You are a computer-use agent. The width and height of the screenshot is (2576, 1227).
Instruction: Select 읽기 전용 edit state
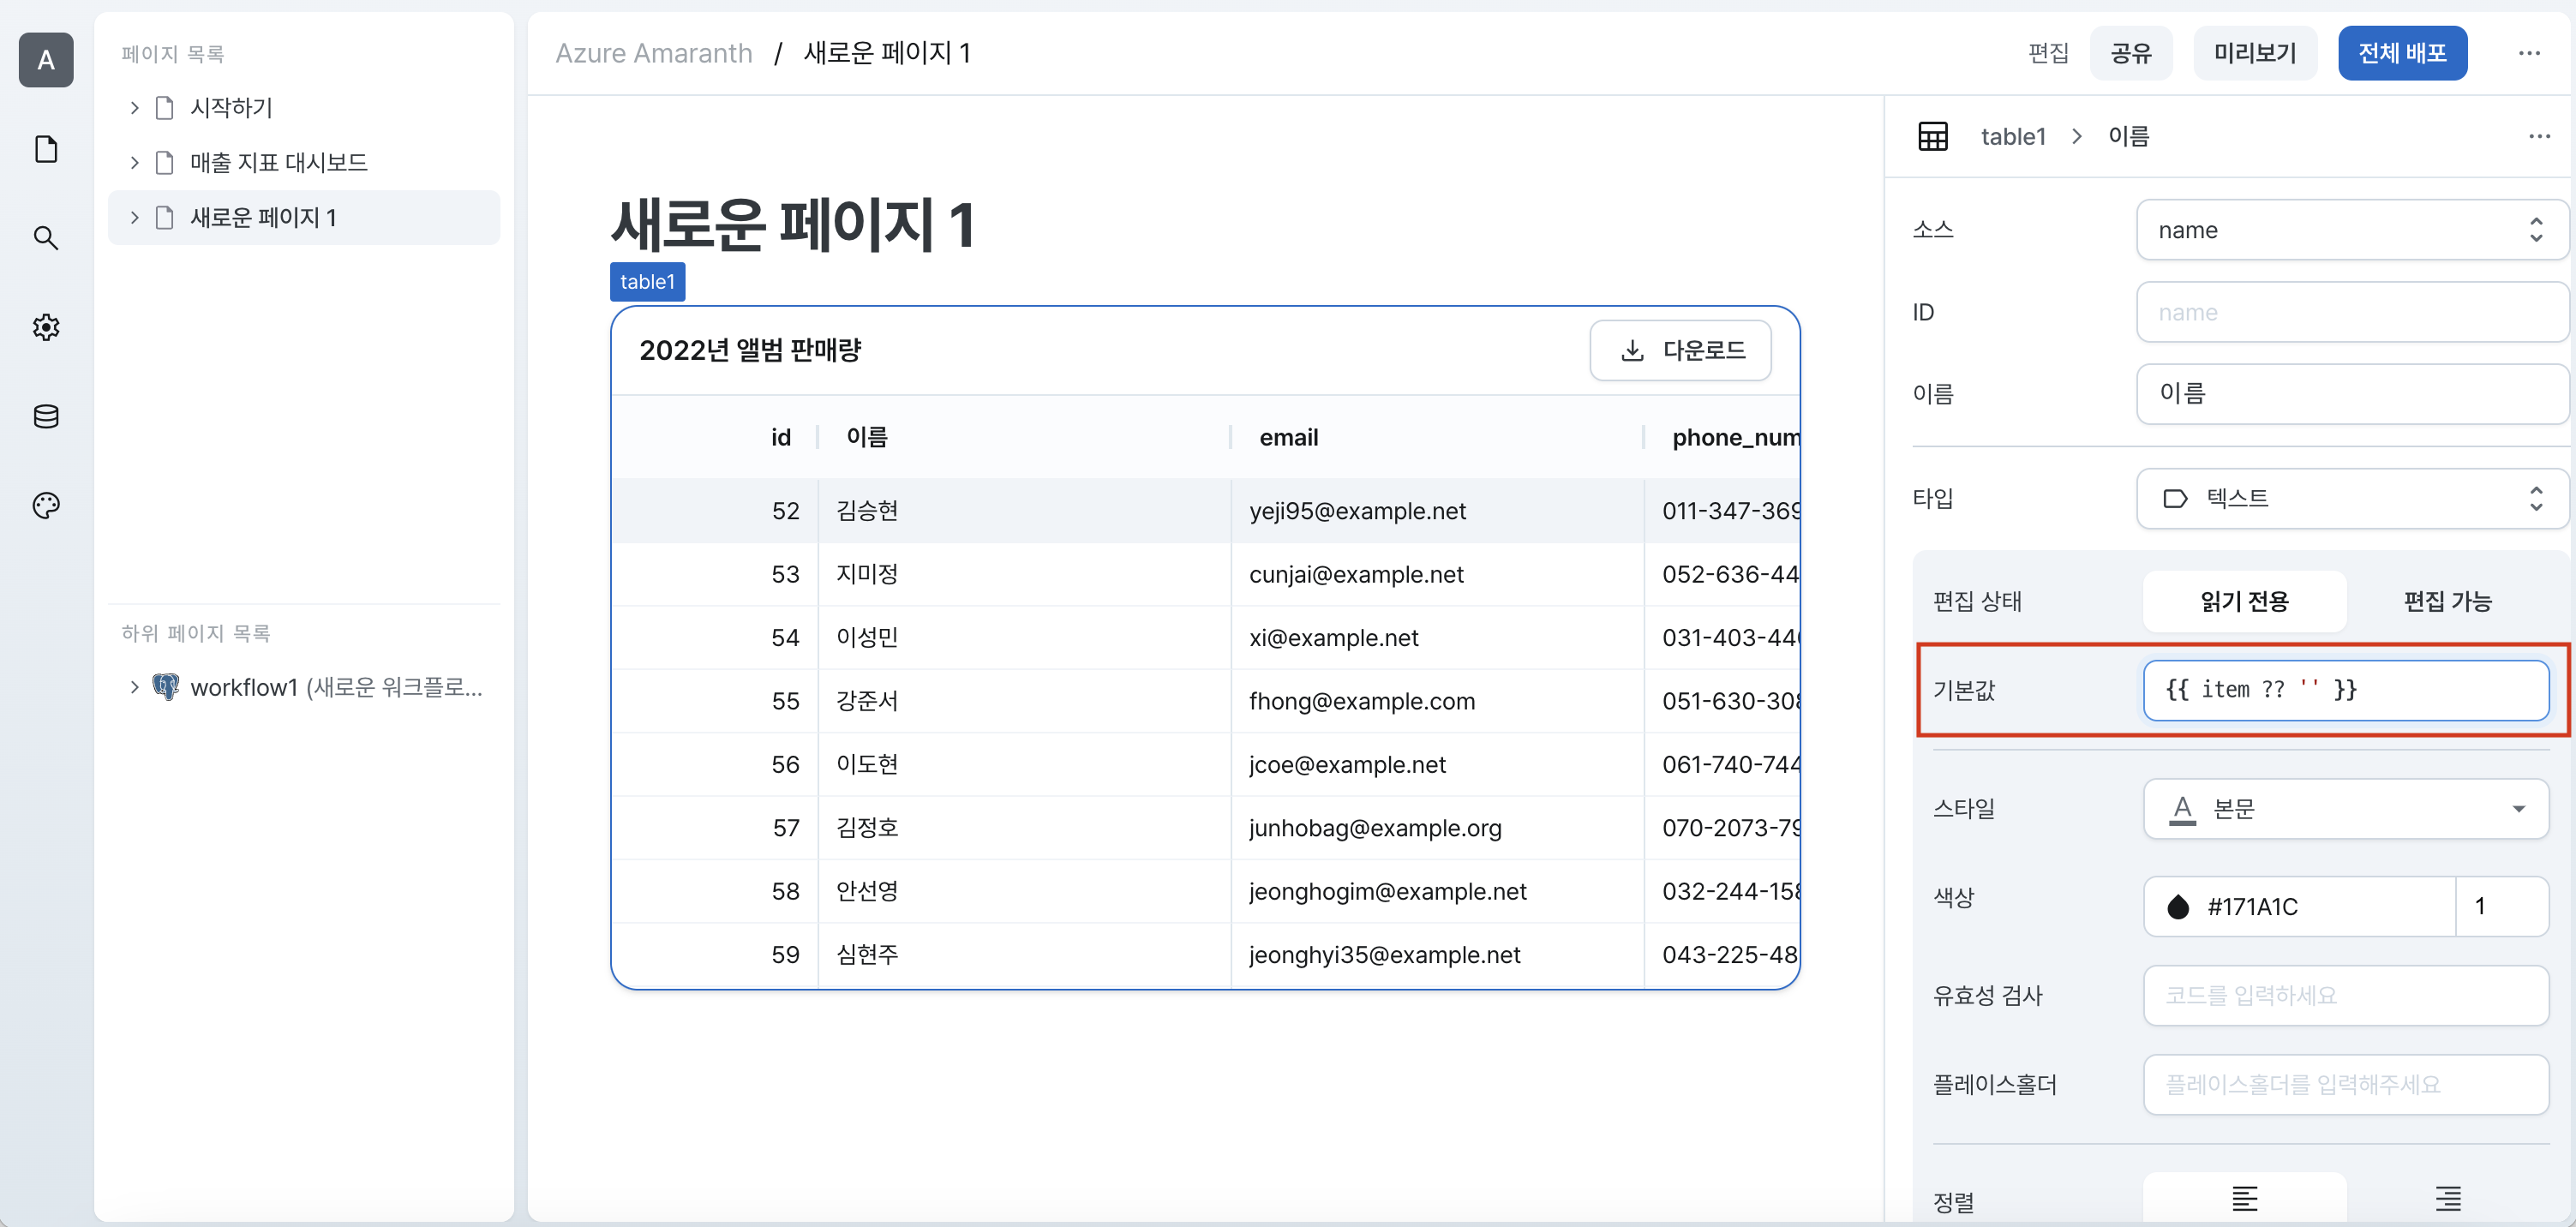click(x=2244, y=601)
